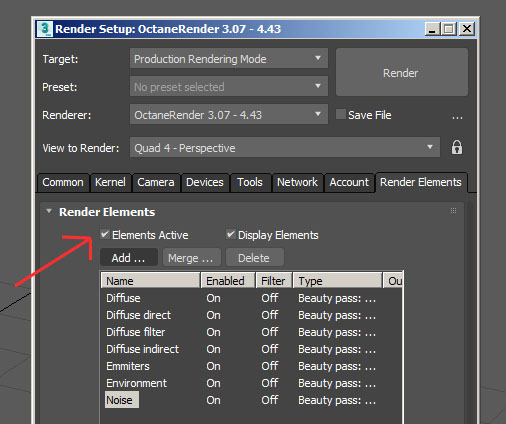Click the 3ds Max application icon in title bar
This screenshot has width=506, height=424.
(45, 29)
